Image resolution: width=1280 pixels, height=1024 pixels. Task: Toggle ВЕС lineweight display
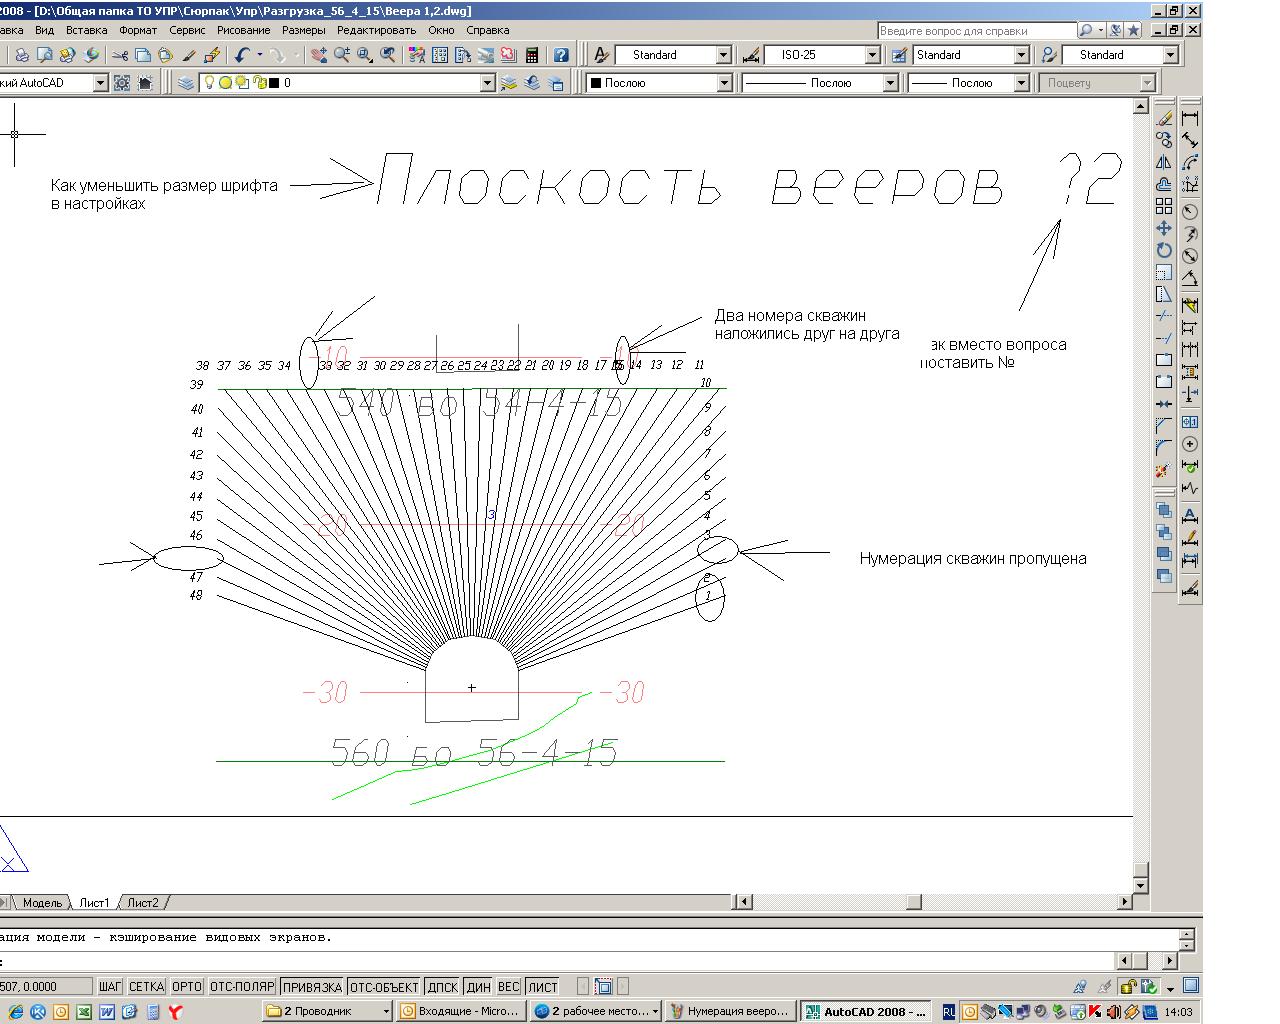click(x=508, y=987)
